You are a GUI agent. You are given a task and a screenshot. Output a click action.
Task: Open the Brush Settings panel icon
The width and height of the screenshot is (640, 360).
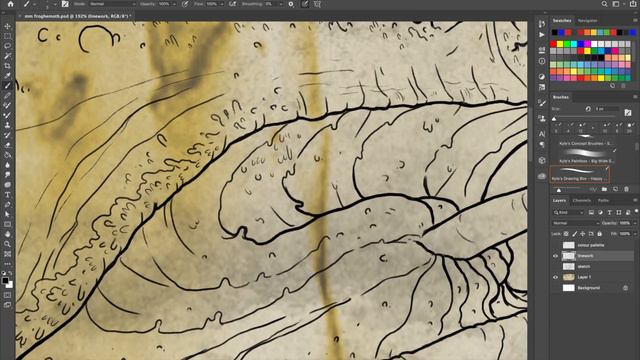pyautogui.click(x=542, y=103)
